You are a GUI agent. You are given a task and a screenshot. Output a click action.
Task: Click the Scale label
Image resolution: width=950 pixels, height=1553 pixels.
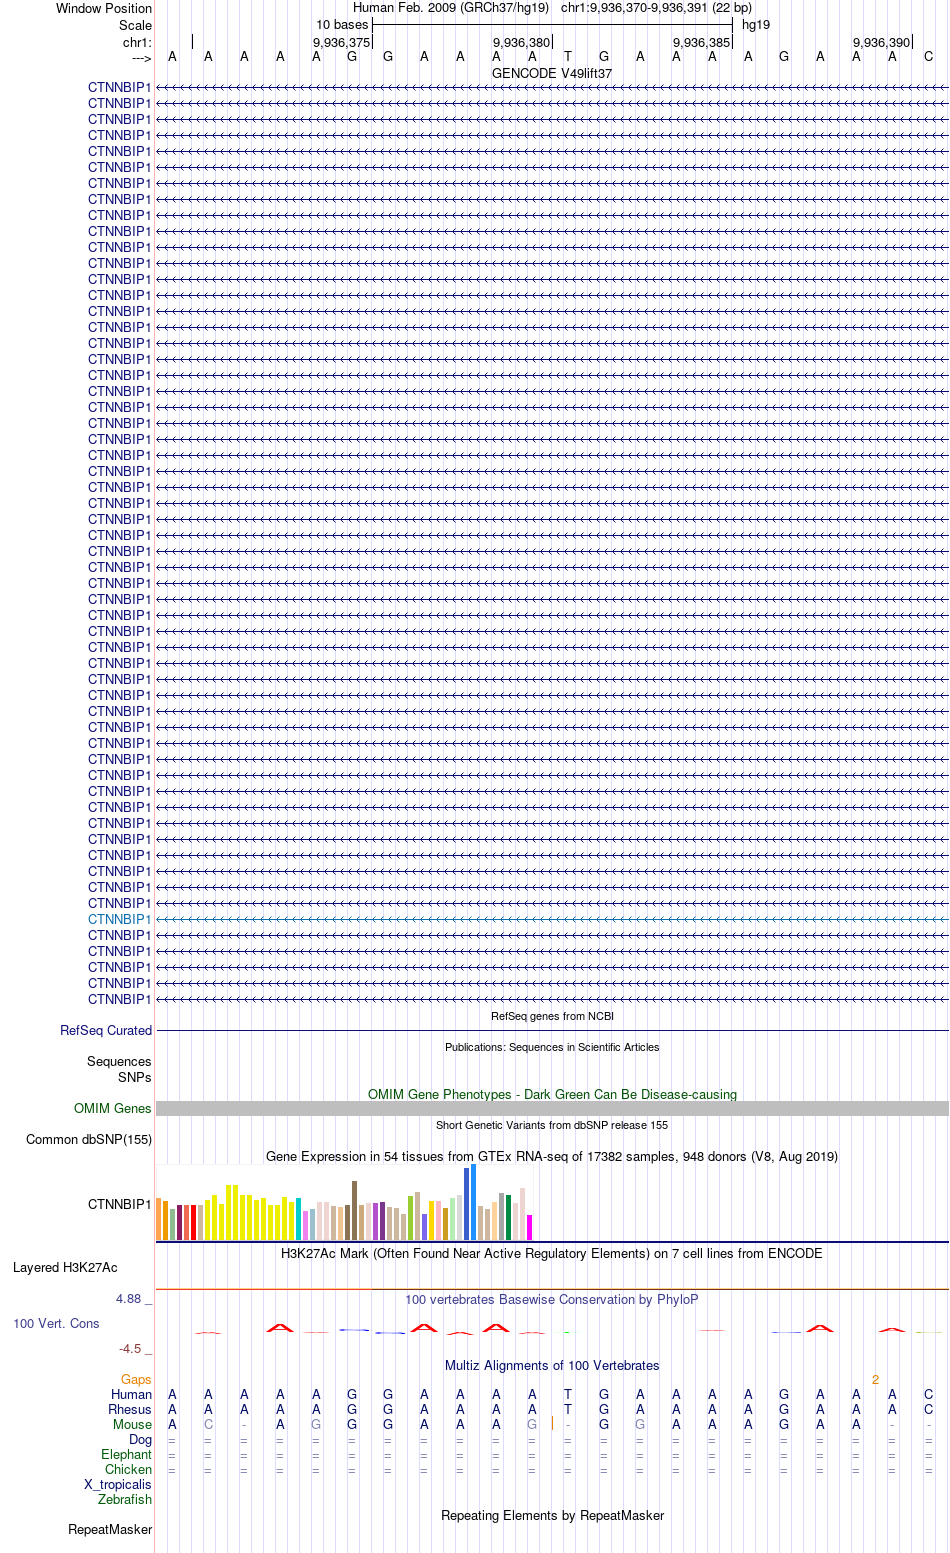click(136, 25)
